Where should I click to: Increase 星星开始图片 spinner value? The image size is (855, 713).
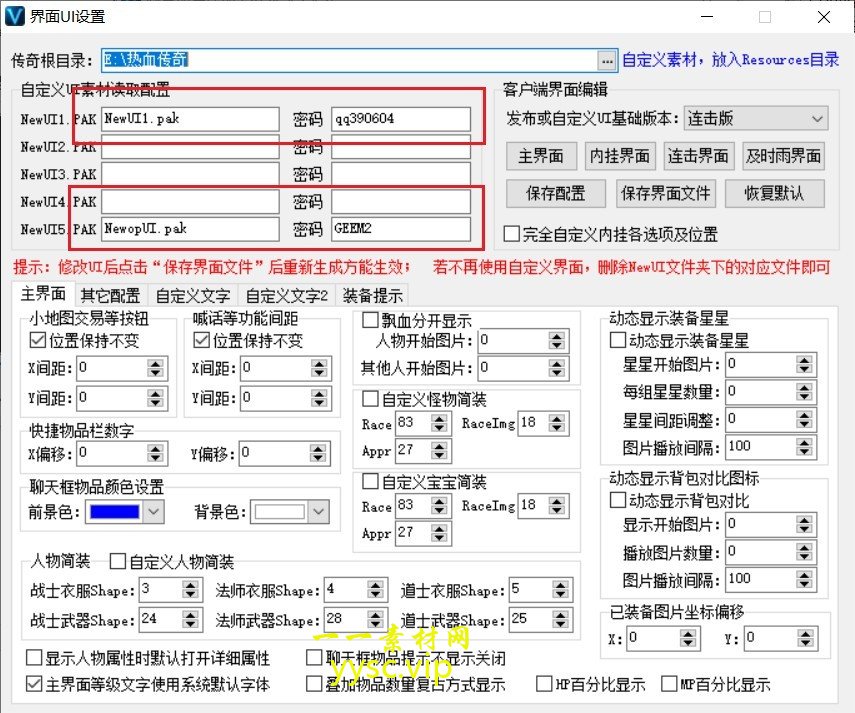tap(804, 360)
